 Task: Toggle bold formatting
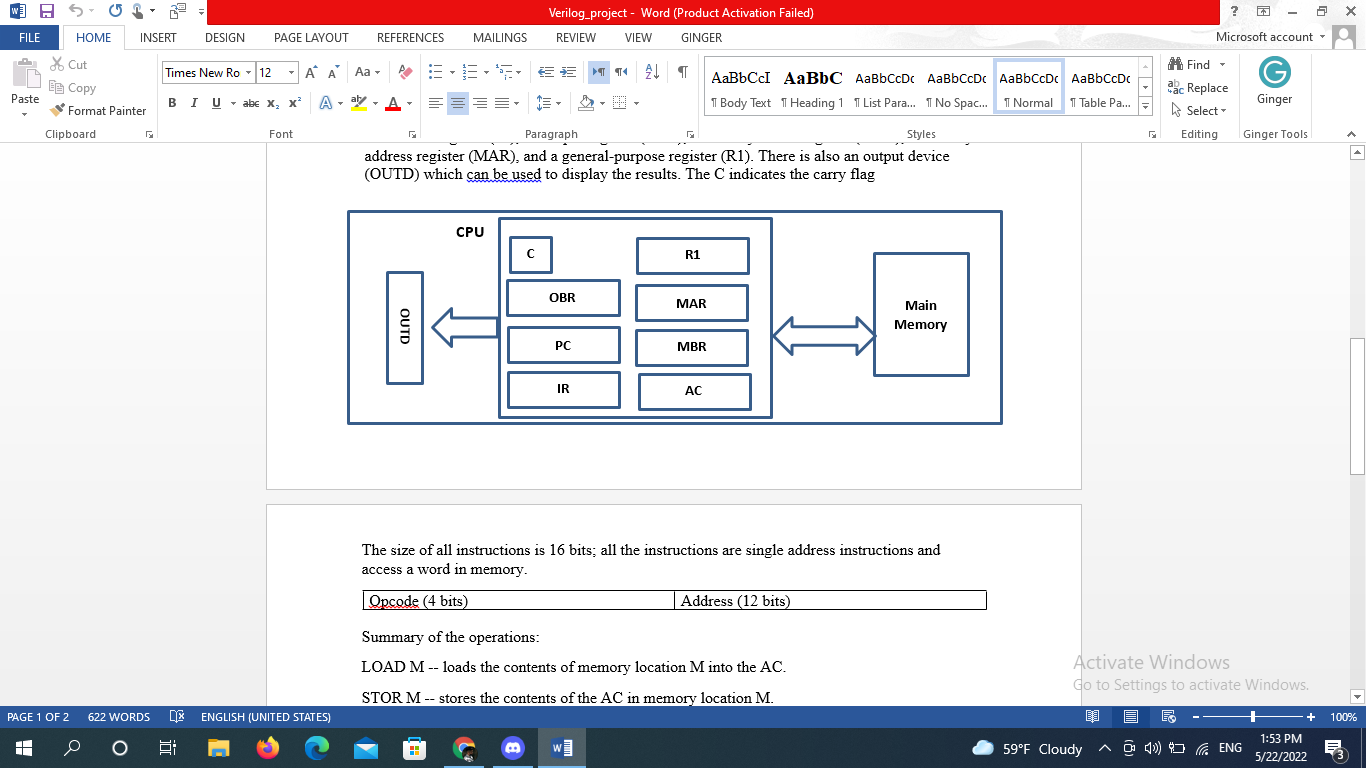[x=172, y=102]
